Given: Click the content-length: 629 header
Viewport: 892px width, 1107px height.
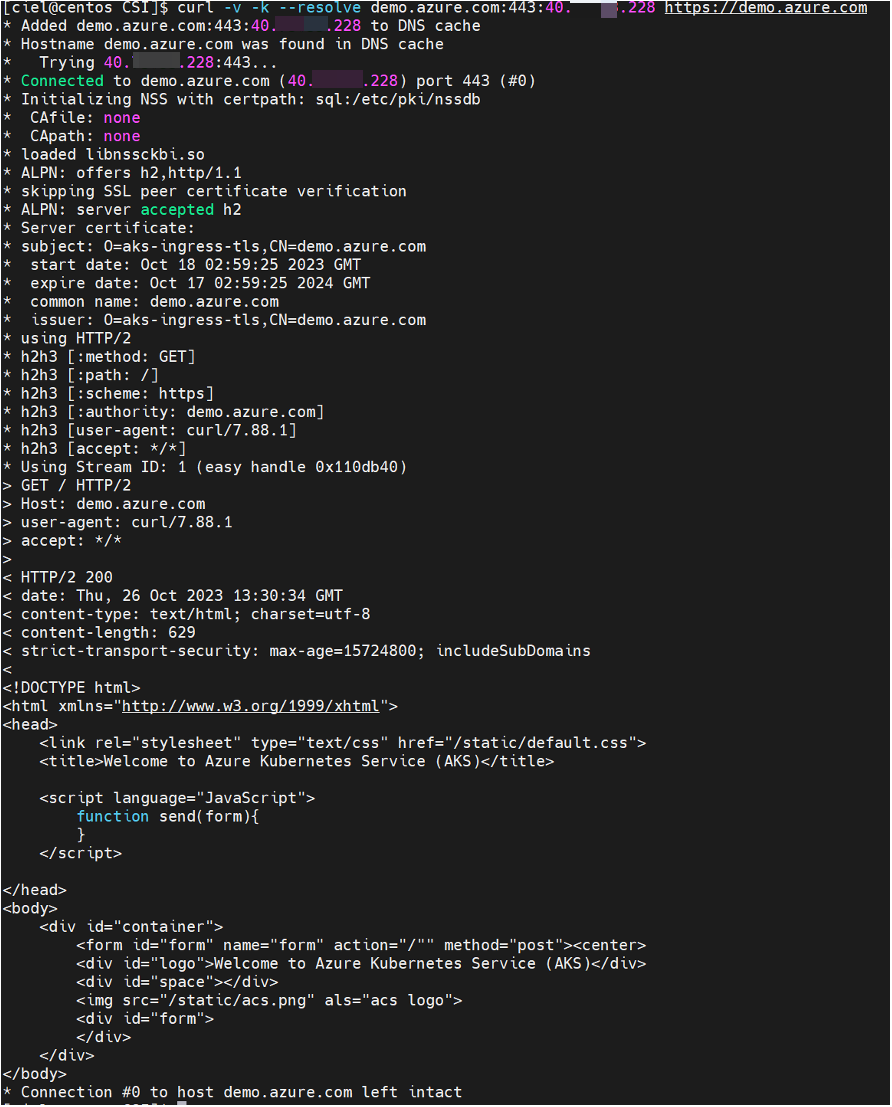Looking at the screenshot, I should point(108,632).
